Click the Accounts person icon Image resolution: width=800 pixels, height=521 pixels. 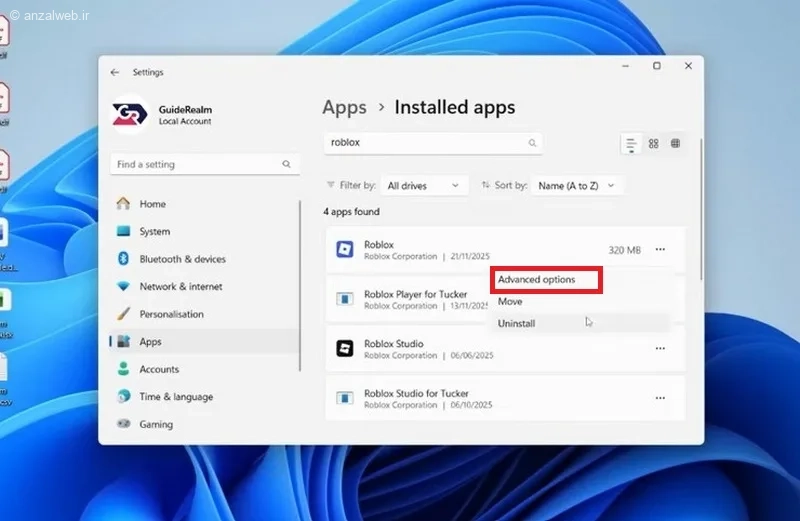(123, 369)
